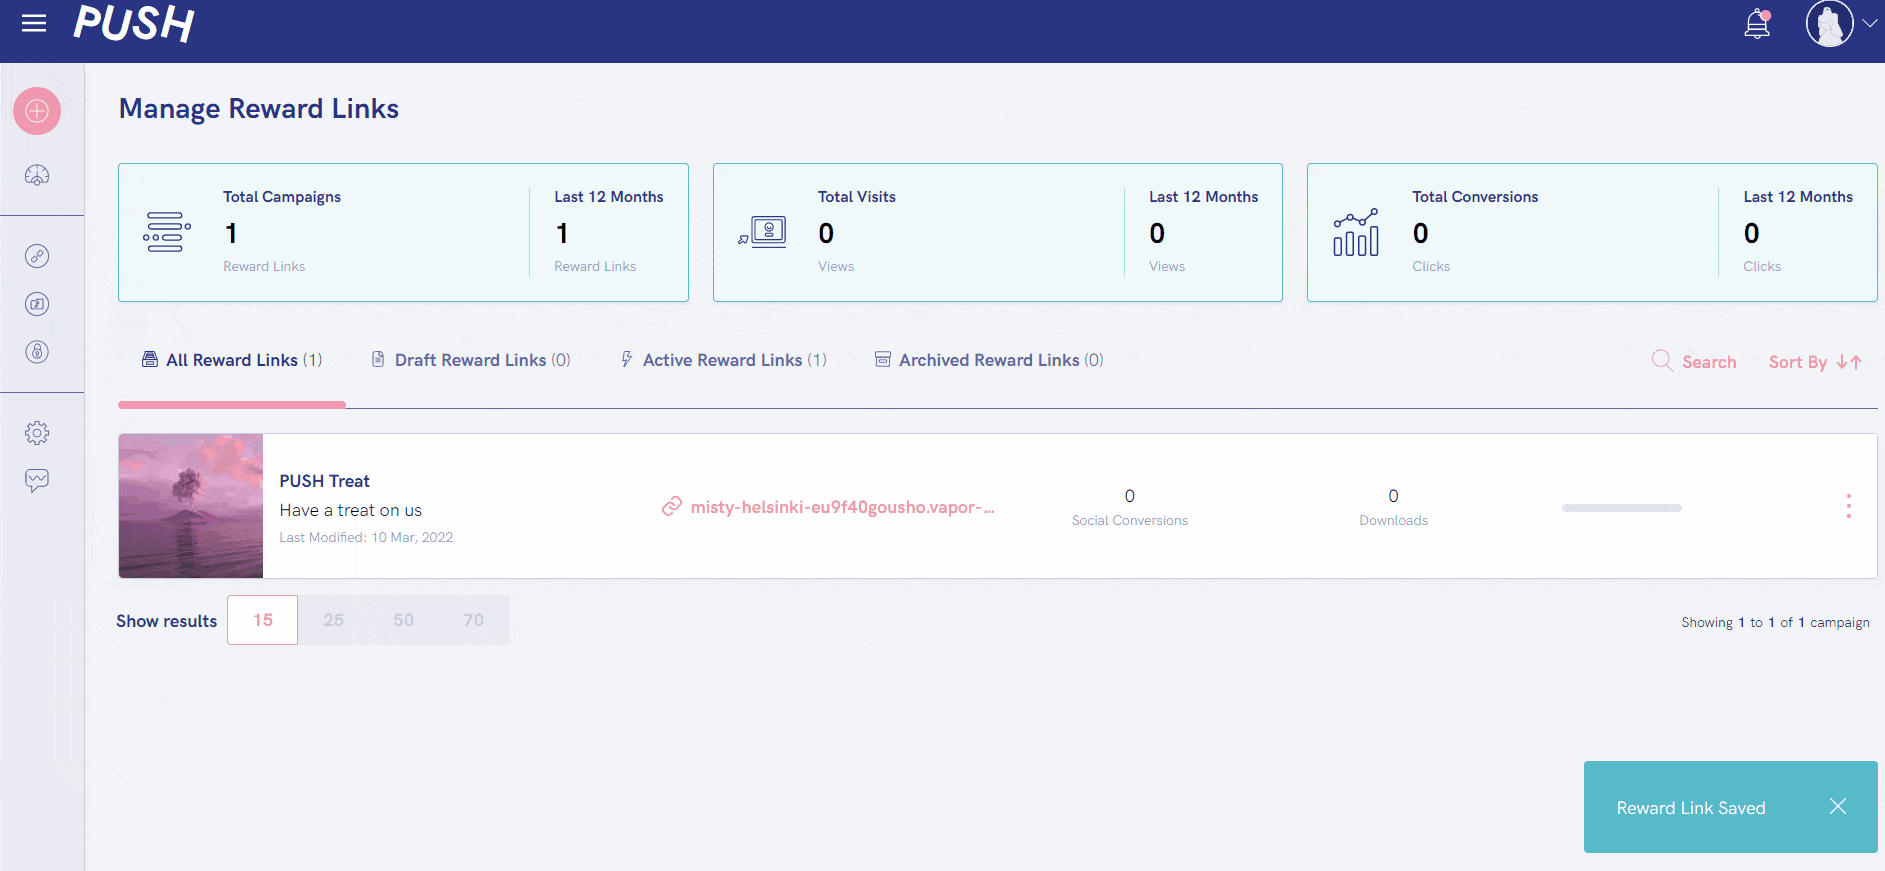Open the misty-helsinki reward link URL
This screenshot has width=1885, height=871.
(x=841, y=507)
